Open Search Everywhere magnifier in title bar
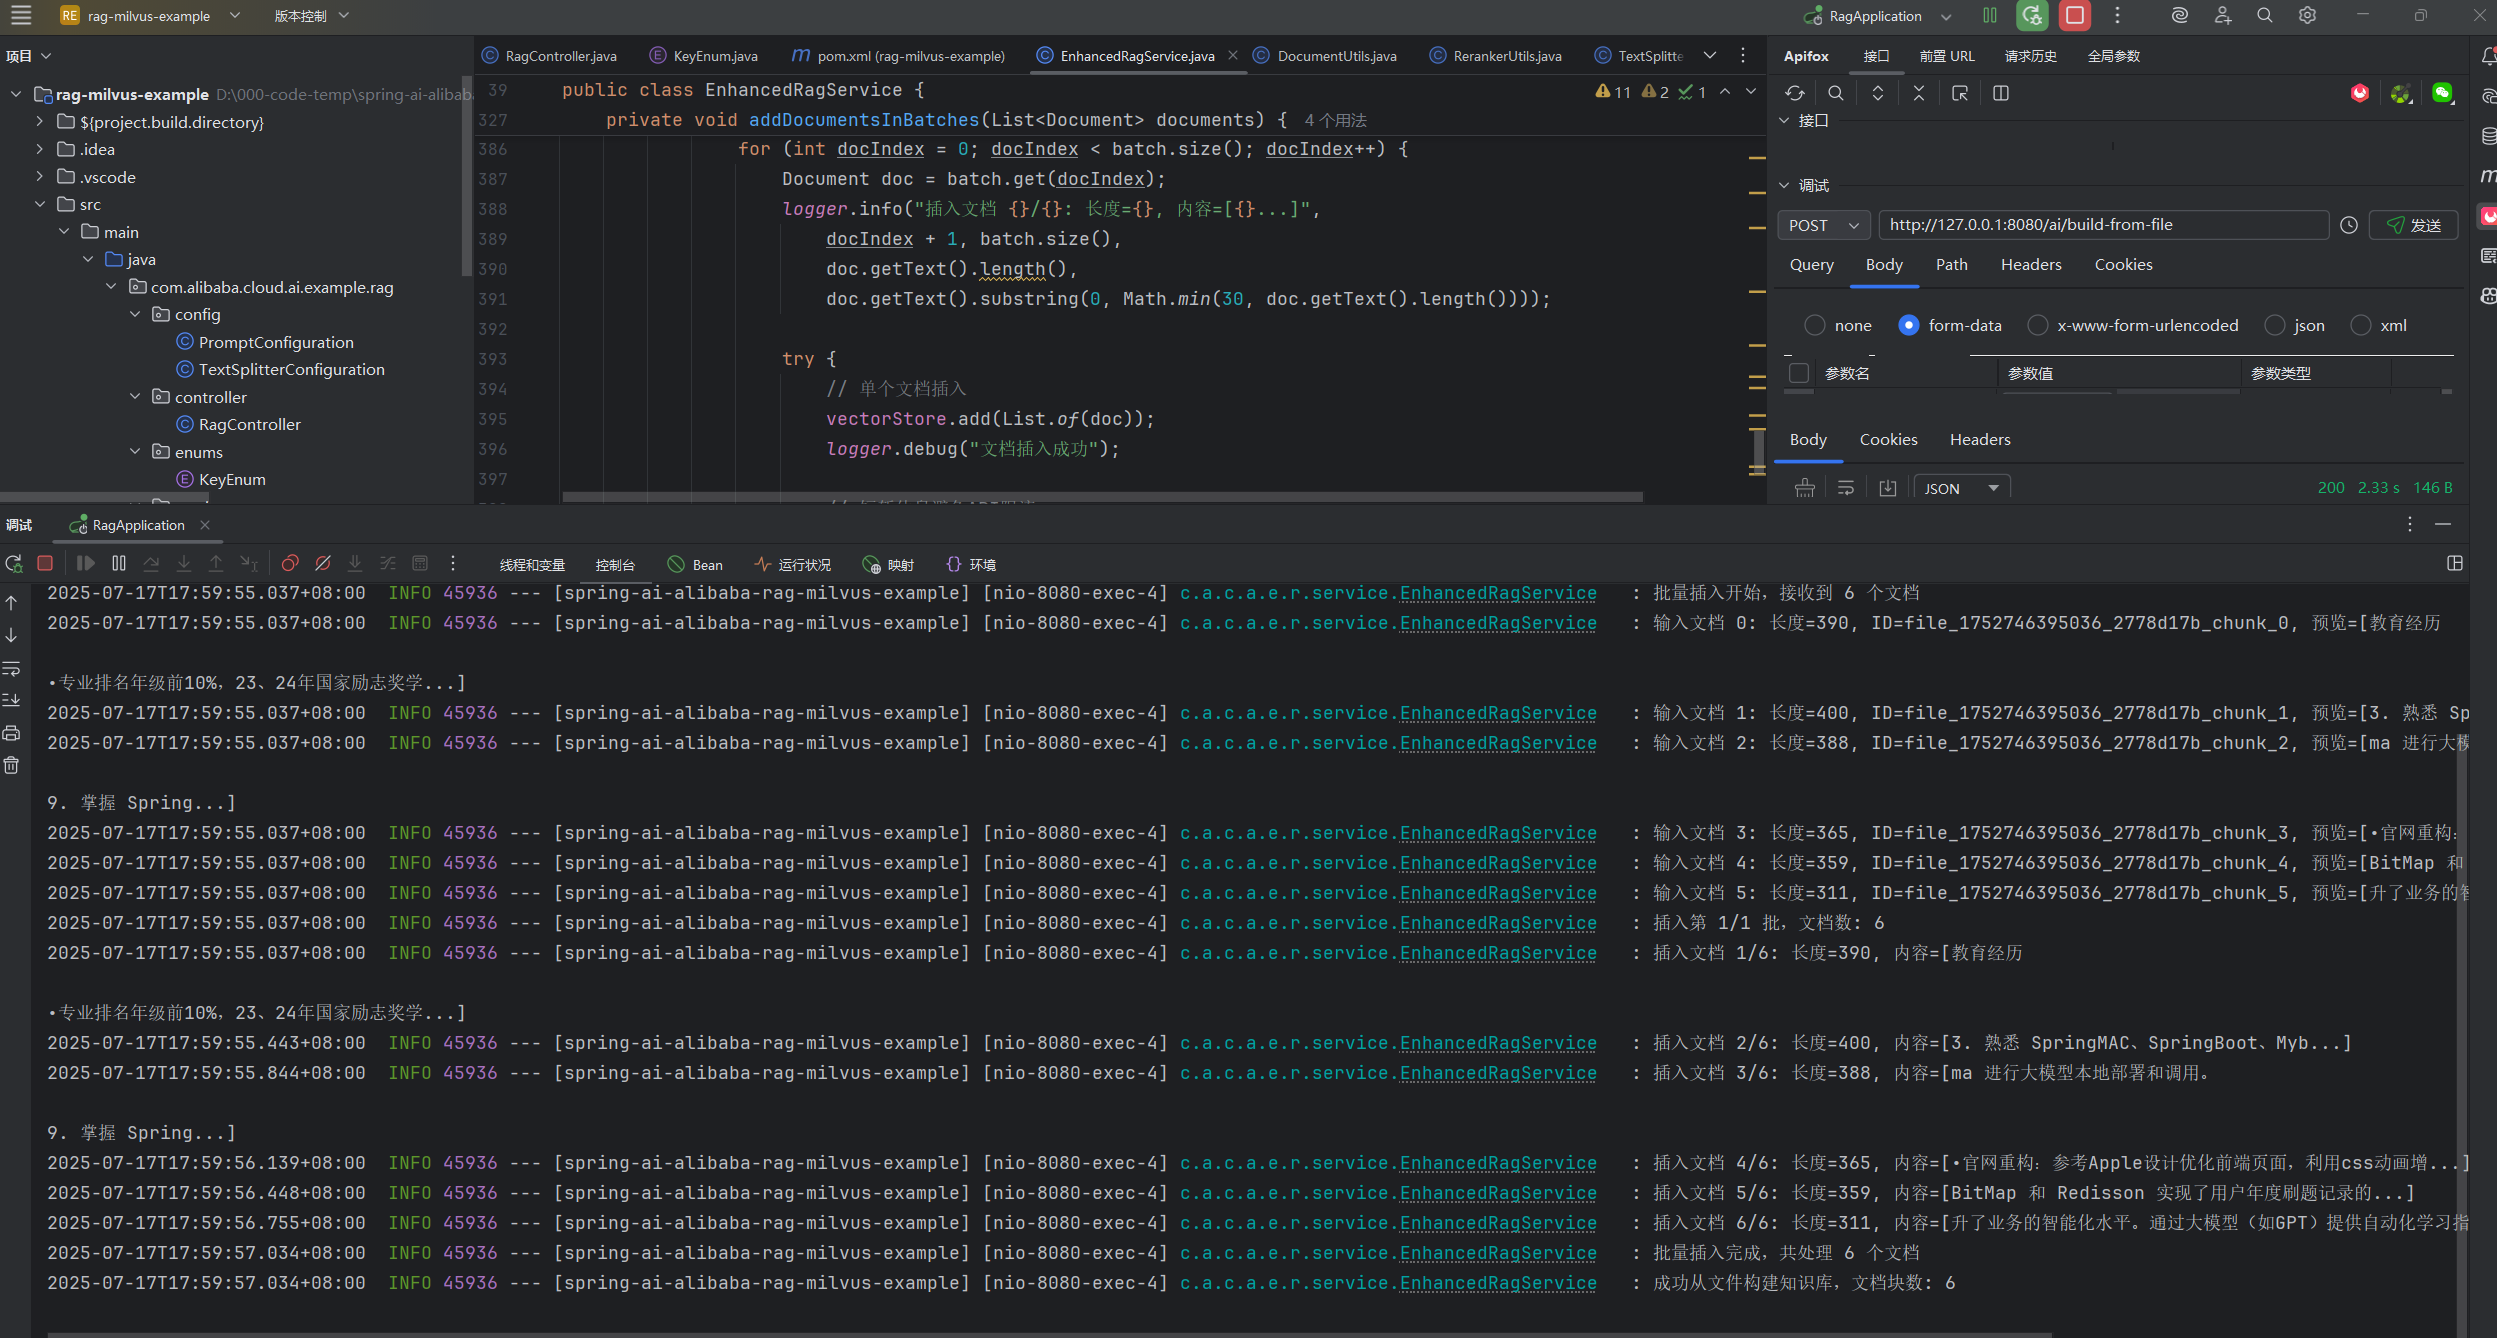 [x=2265, y=15]
